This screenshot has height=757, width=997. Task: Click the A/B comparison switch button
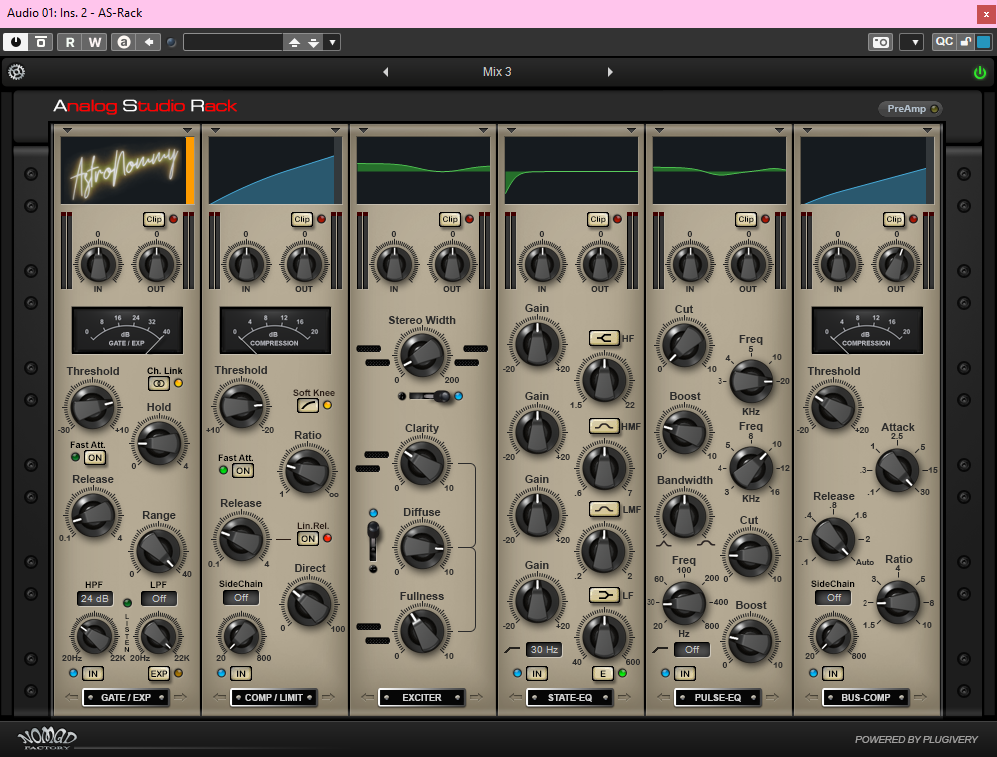point(124,42)
